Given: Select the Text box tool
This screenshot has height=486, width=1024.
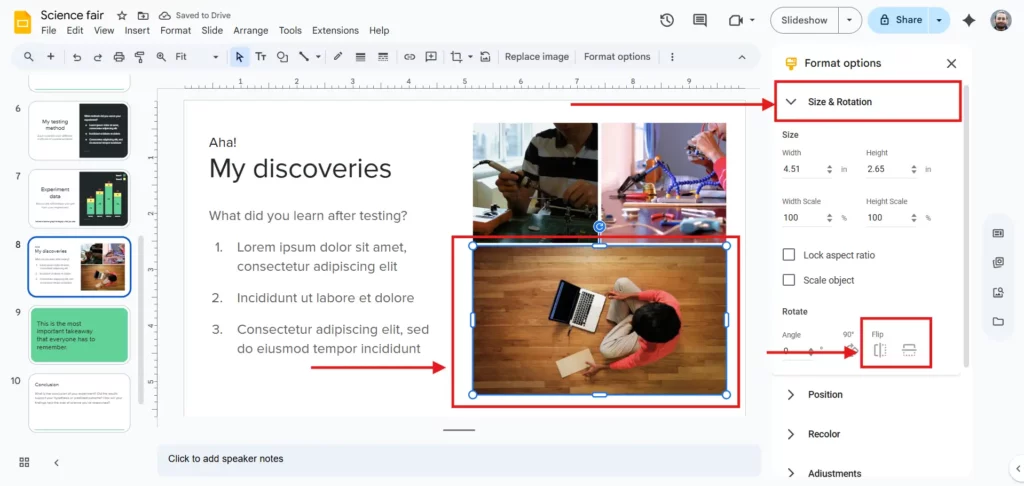Looking at the screenshot, I should (x=261, y=57).
